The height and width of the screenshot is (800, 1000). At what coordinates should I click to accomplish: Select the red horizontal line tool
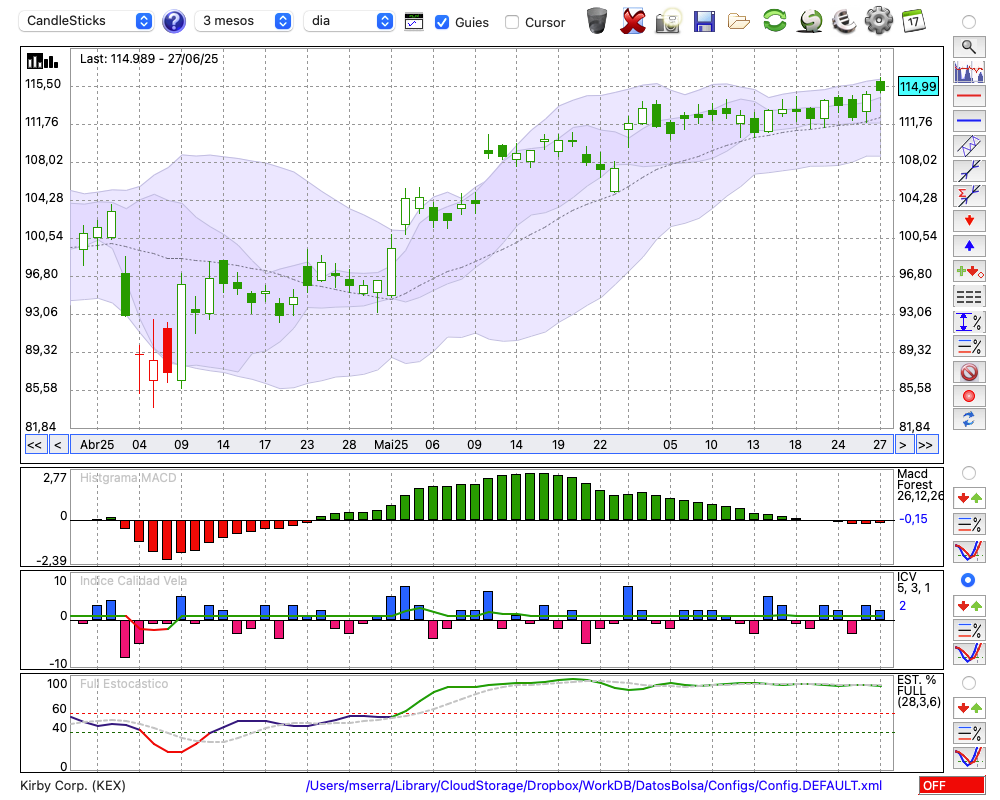[x=969, y=96]
